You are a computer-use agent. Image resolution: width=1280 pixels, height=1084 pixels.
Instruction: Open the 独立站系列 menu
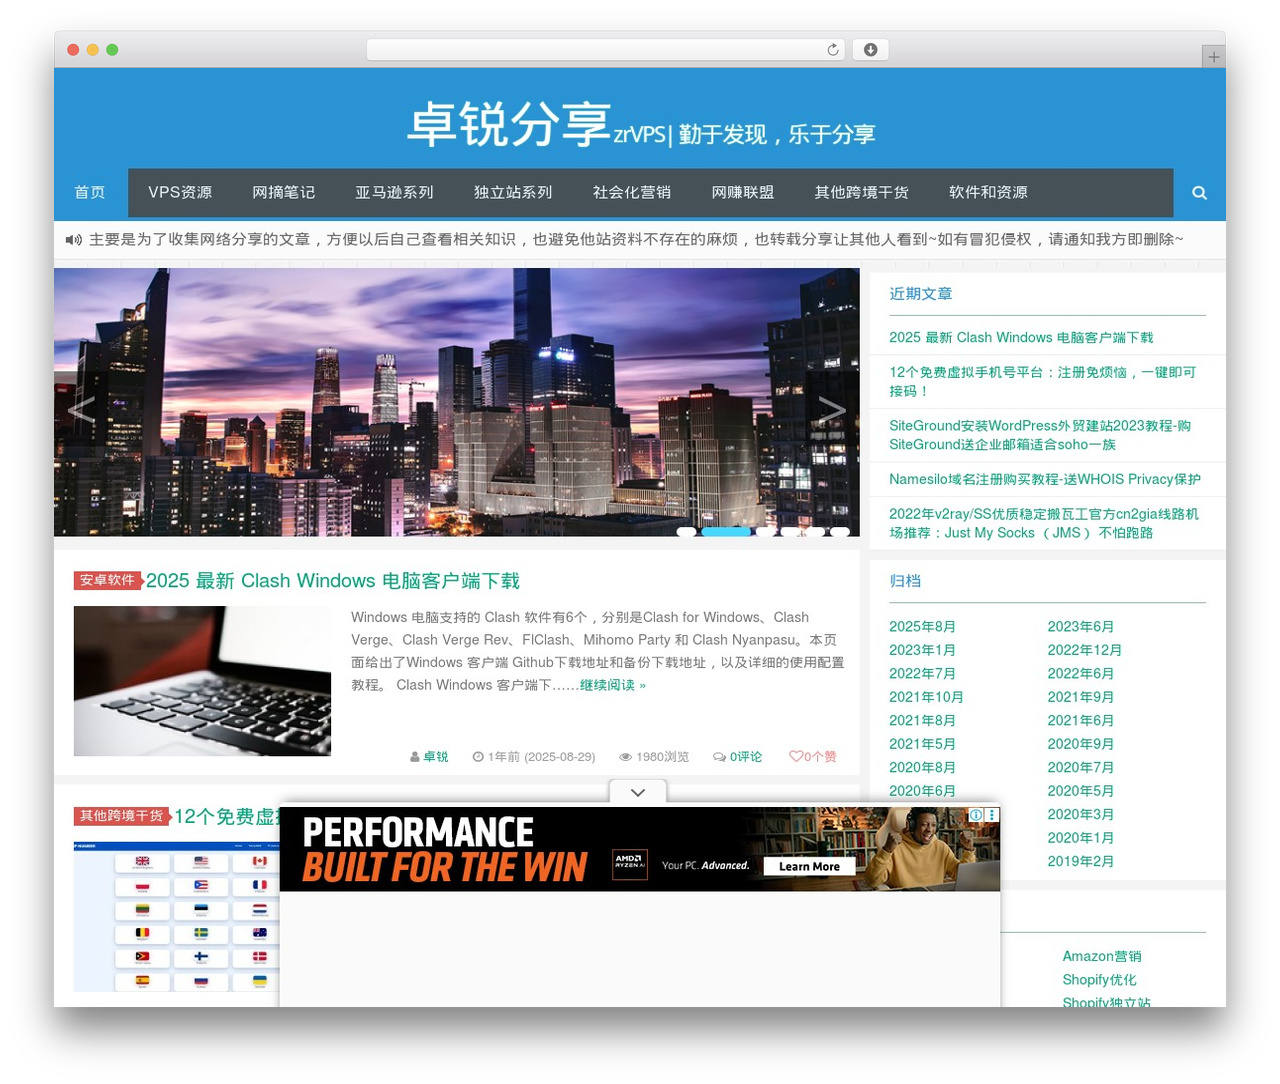513,193
